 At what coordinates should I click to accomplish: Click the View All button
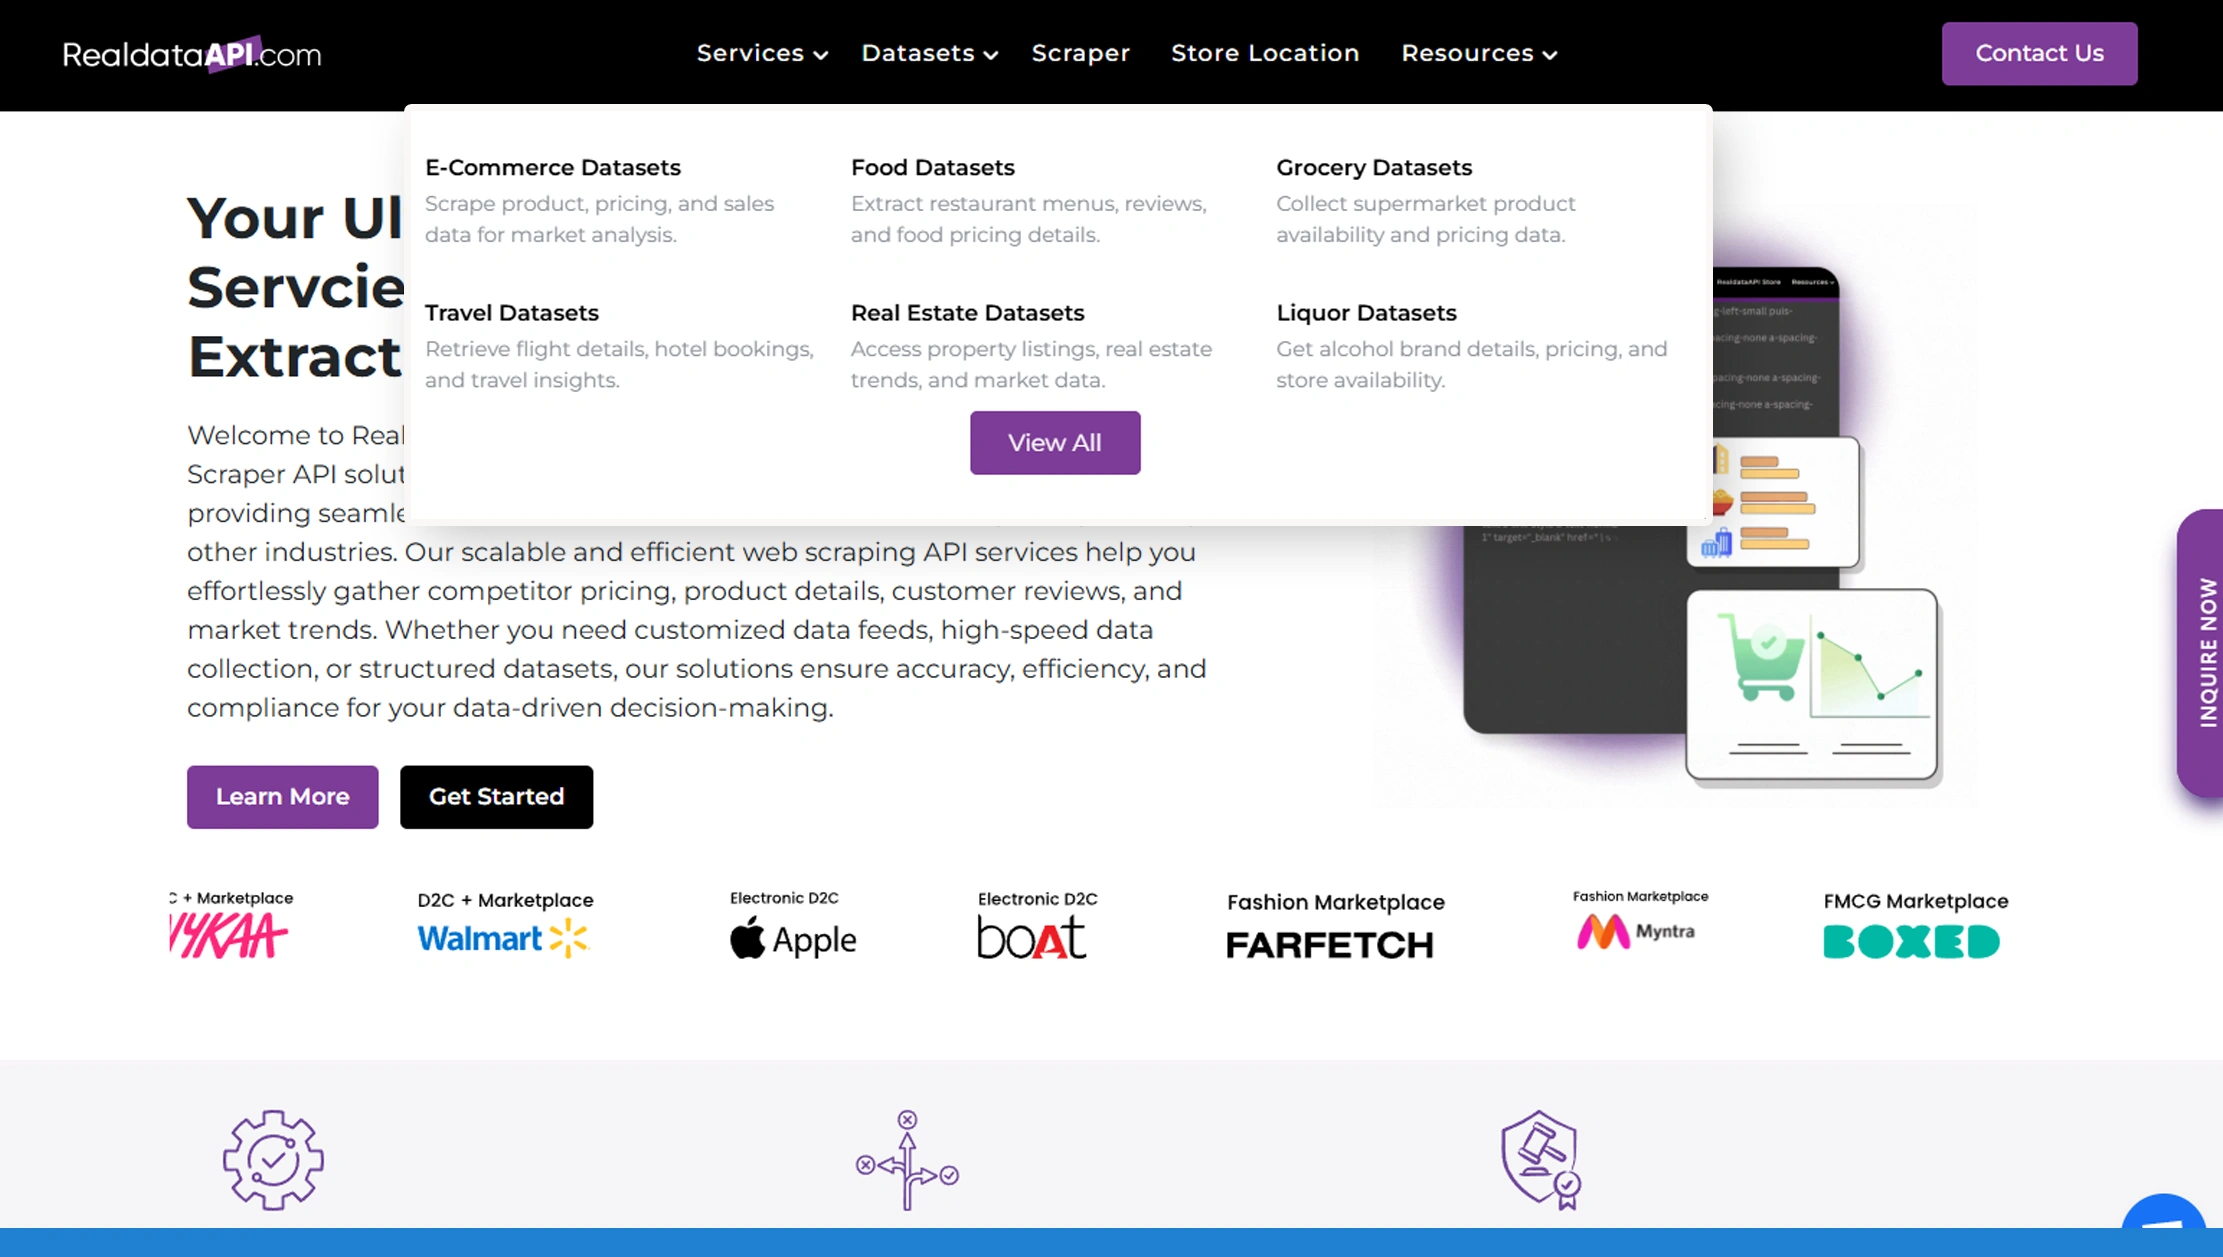tap(1054, 442)
